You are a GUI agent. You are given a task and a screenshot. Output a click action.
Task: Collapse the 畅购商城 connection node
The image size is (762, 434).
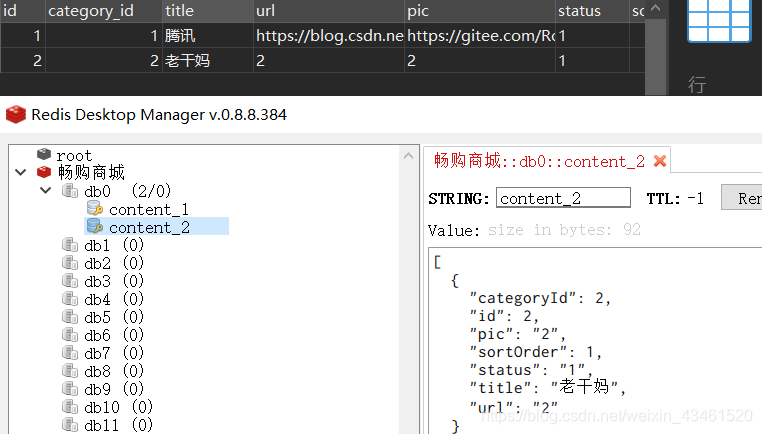point(20,172)
